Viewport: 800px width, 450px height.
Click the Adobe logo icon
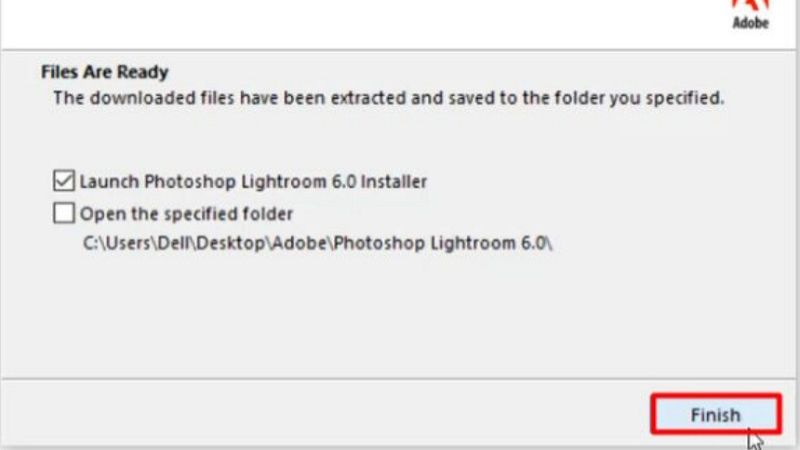pyautogui.click(x=750, y=5)
